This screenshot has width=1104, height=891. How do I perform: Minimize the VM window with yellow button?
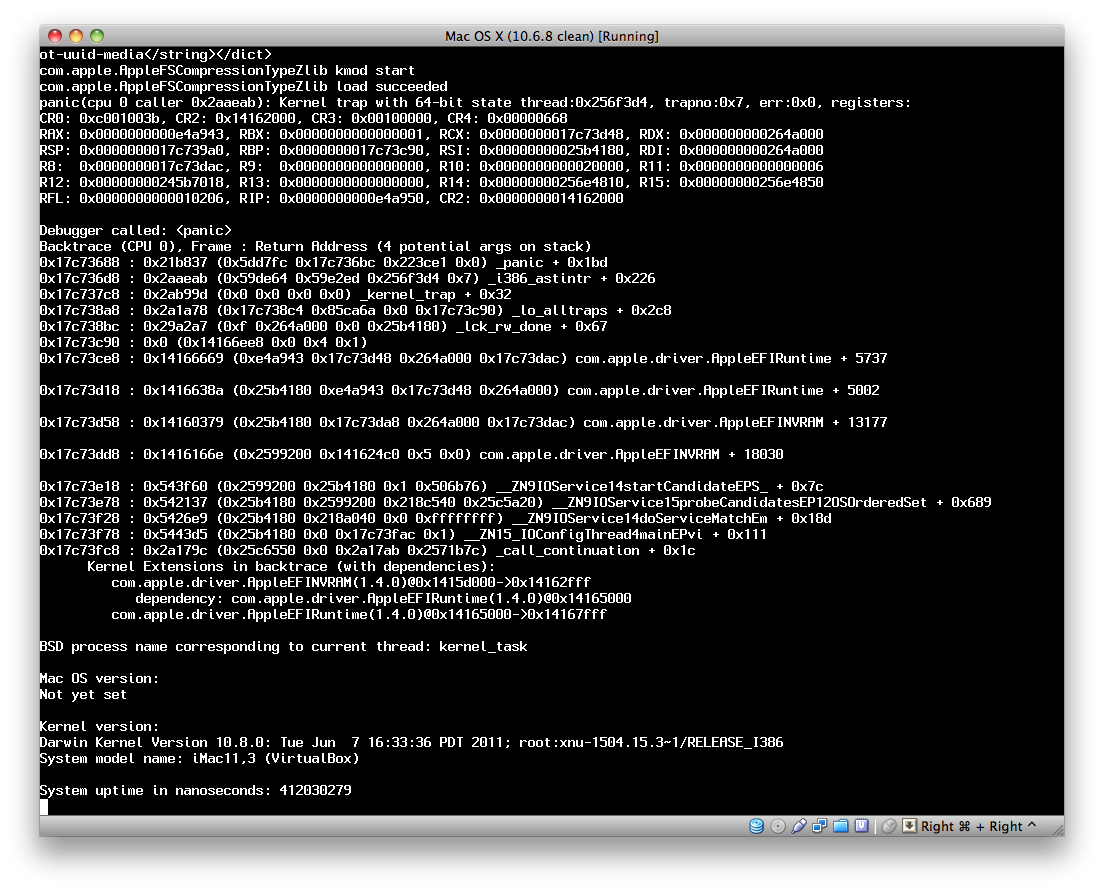[x=76, y=36]
